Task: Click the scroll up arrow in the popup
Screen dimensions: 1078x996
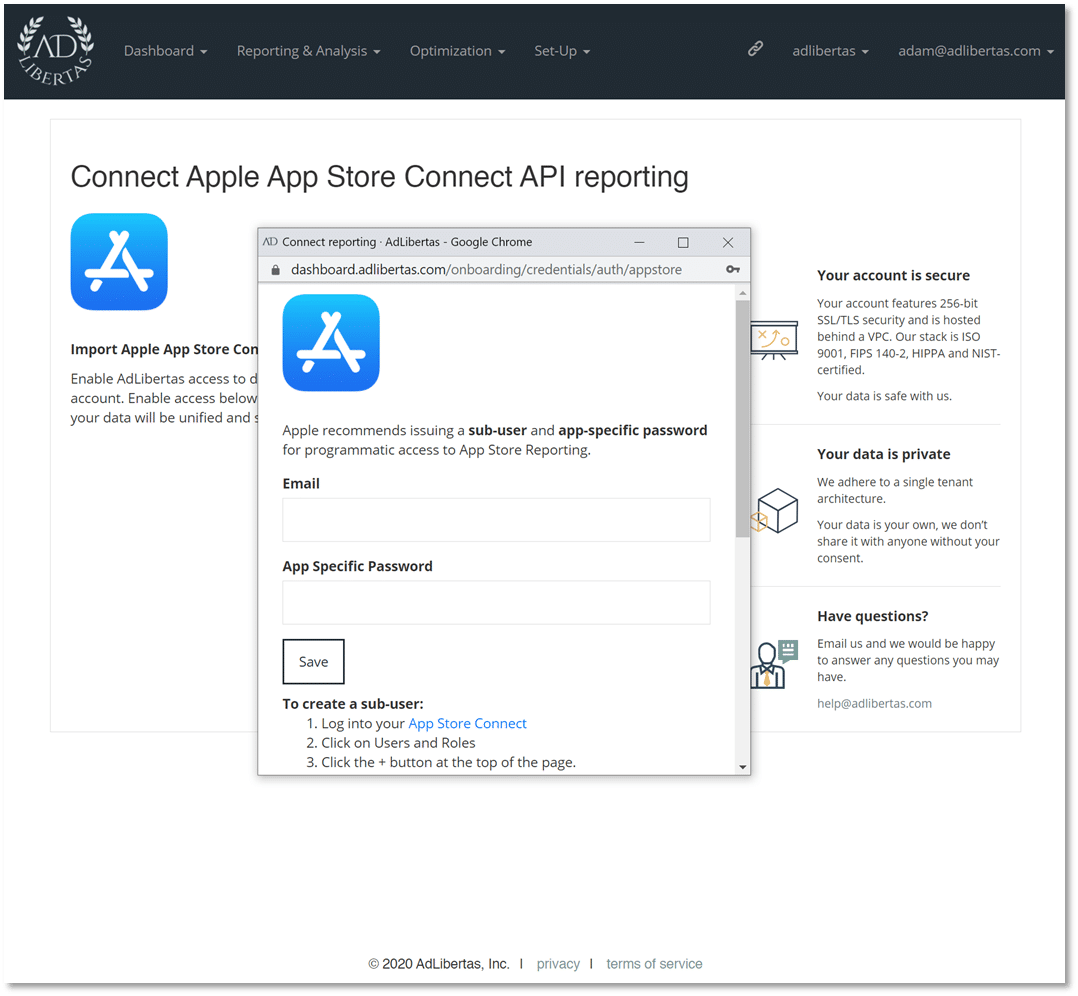Action: tap(742, 294)
